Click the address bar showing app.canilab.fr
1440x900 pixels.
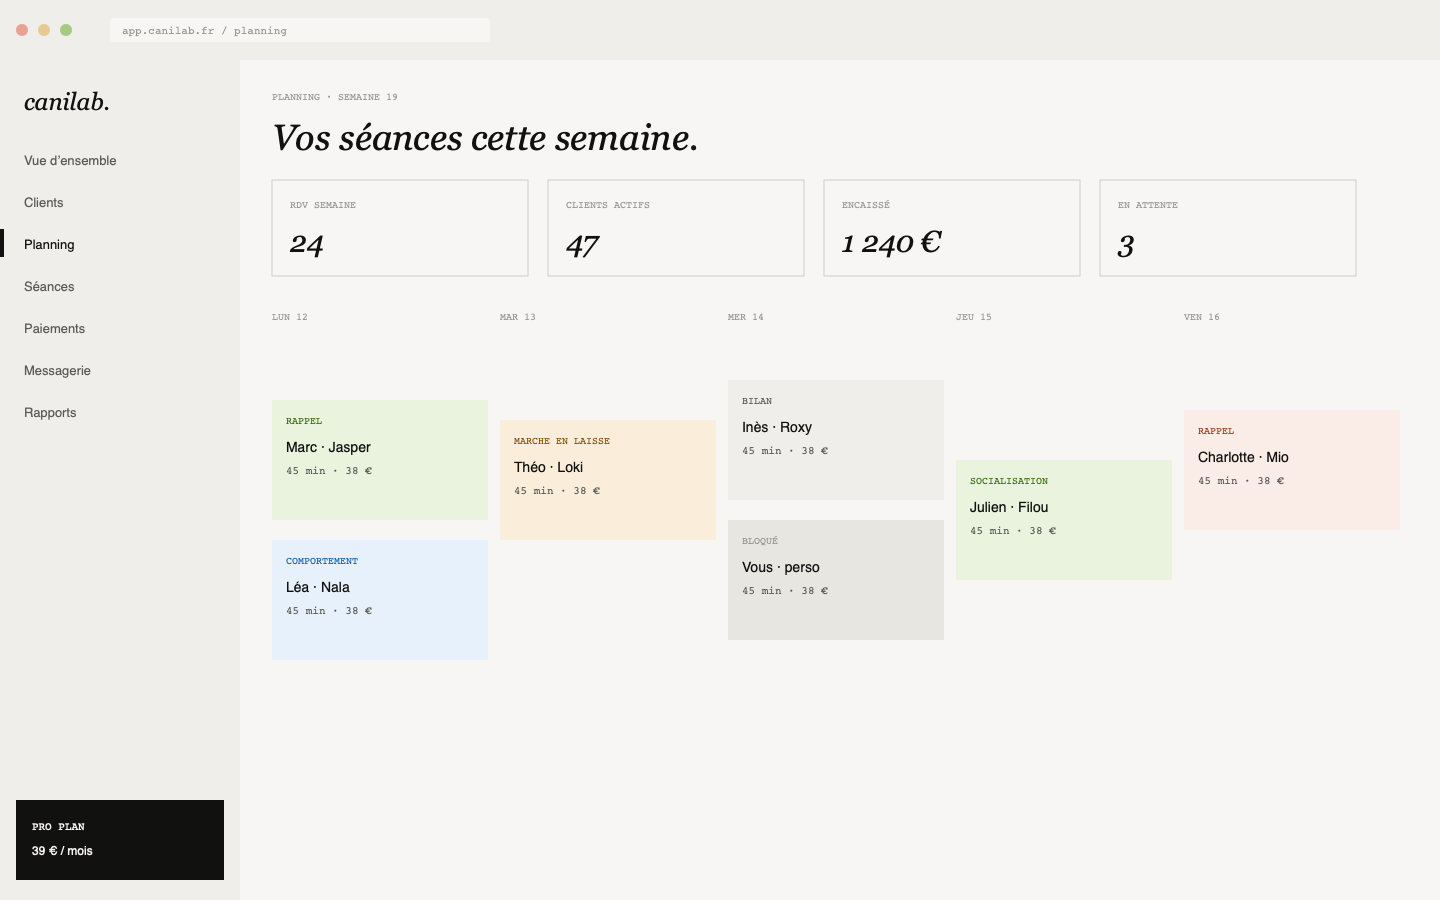click(x=300, y=30)
